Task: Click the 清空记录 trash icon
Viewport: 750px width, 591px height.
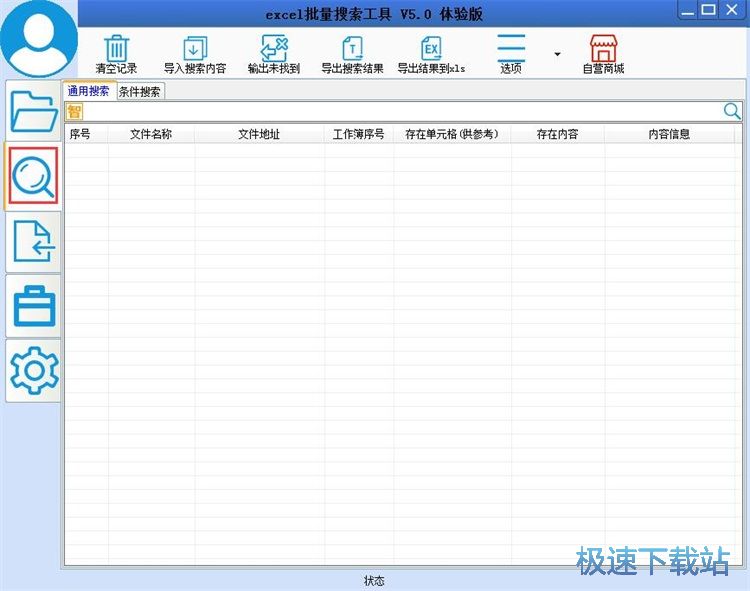Action: tap(116, 48)
